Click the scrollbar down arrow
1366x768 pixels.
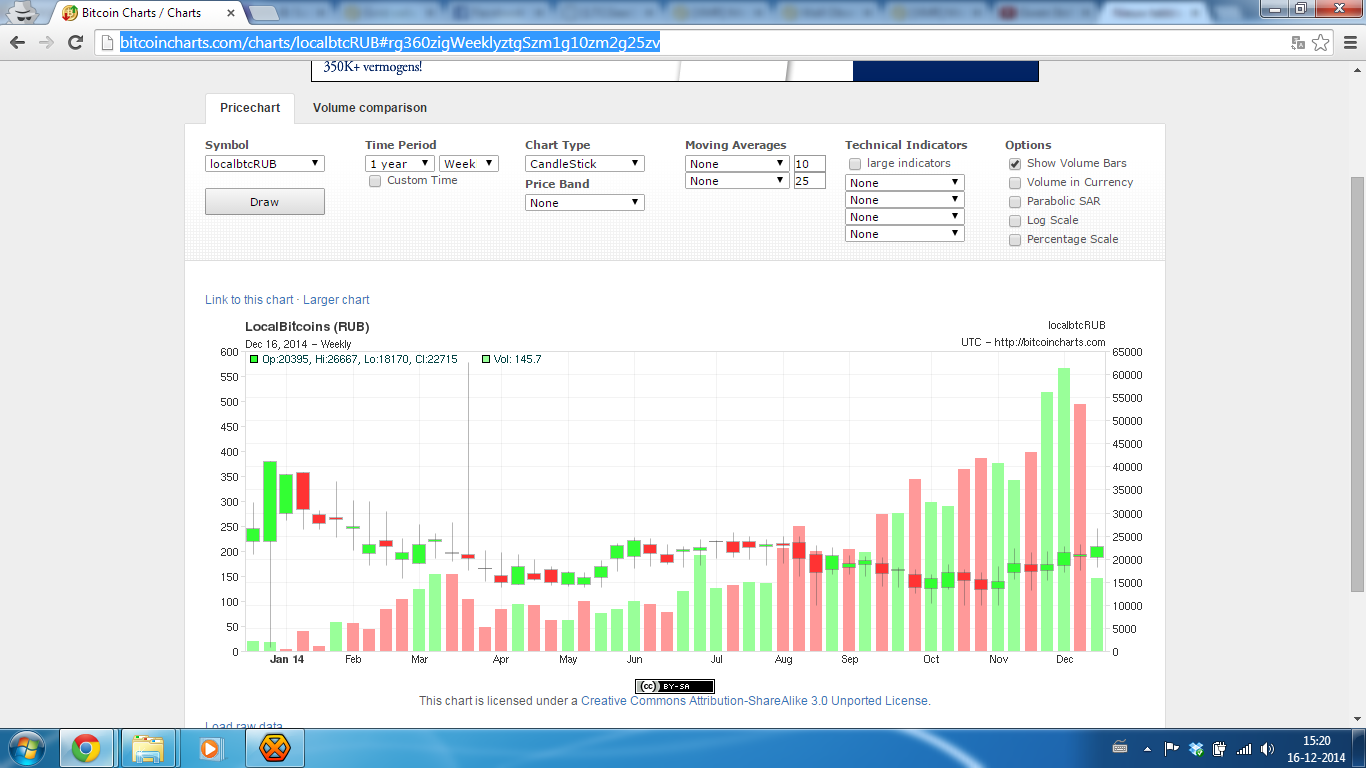point(1357,718)
